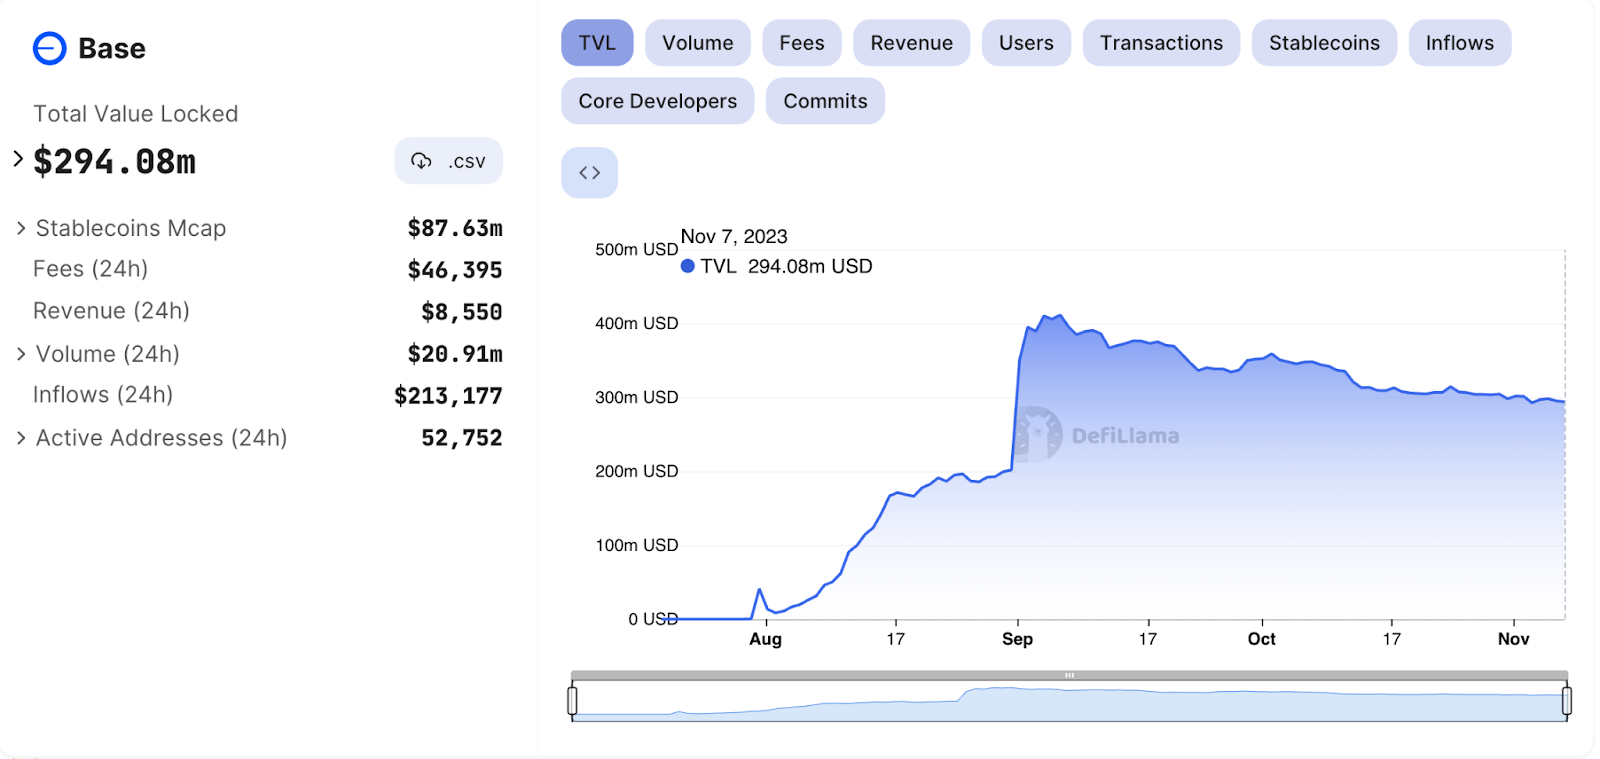Expand the Total Value Locked breakdown
Image resolution: width=1600 pixels, height=759 pixels.
(18, 159)
